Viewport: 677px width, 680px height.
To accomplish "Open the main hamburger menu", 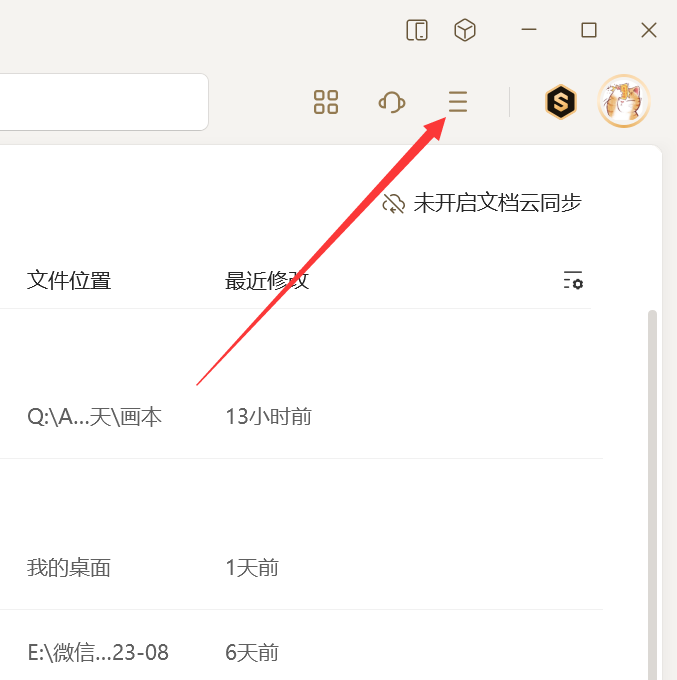I will tap(457, 102).
